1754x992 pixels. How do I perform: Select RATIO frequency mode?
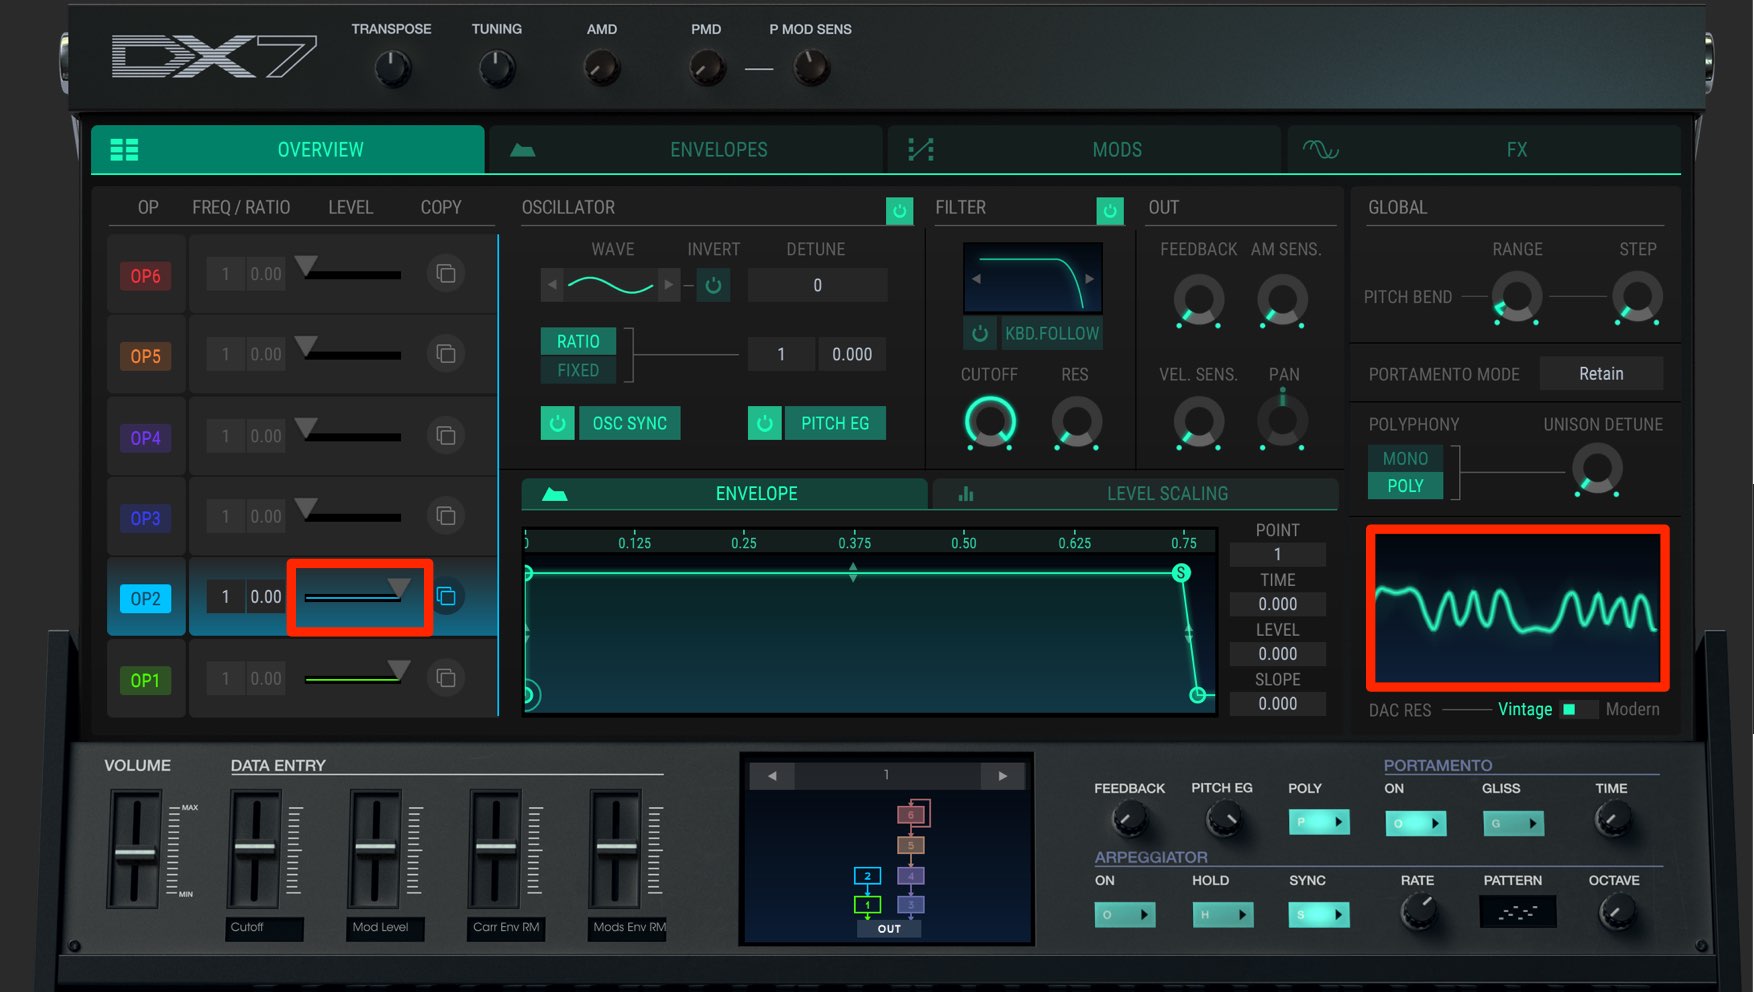point(578,341)
